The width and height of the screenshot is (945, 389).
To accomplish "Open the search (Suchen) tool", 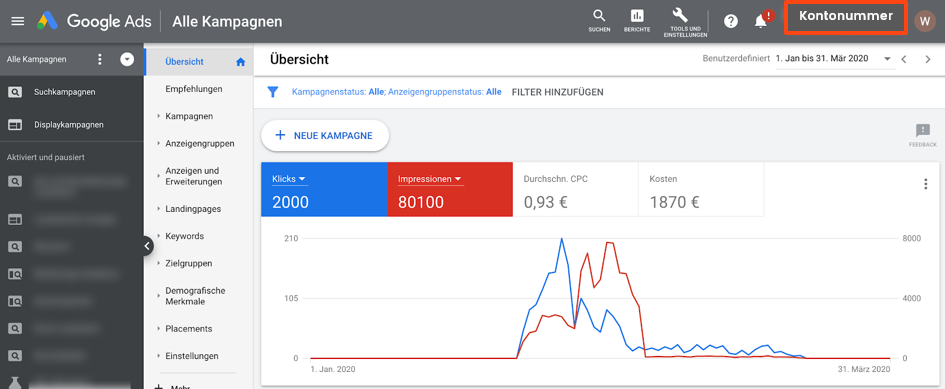I will click(x=599, y=20).
